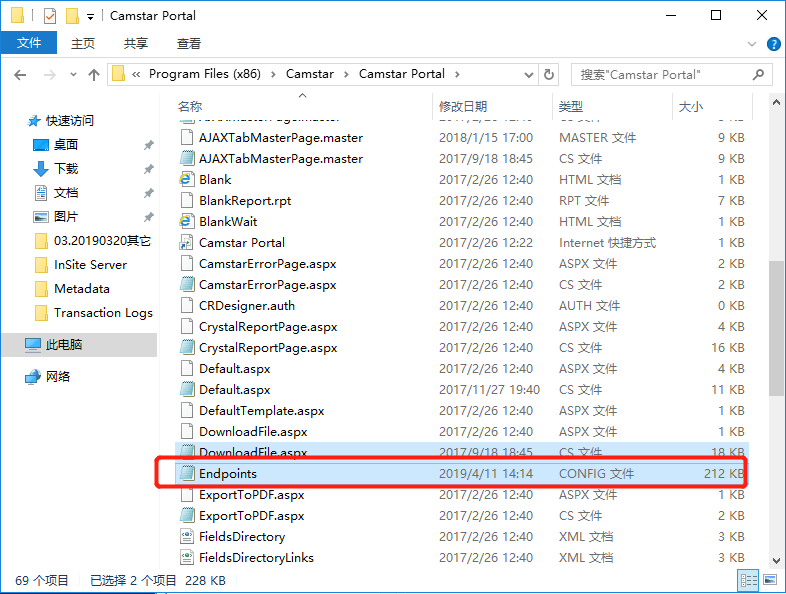The image size is (786, 594).
Task: Open the Help question mark icon
Action: click(x=773, y=44)
